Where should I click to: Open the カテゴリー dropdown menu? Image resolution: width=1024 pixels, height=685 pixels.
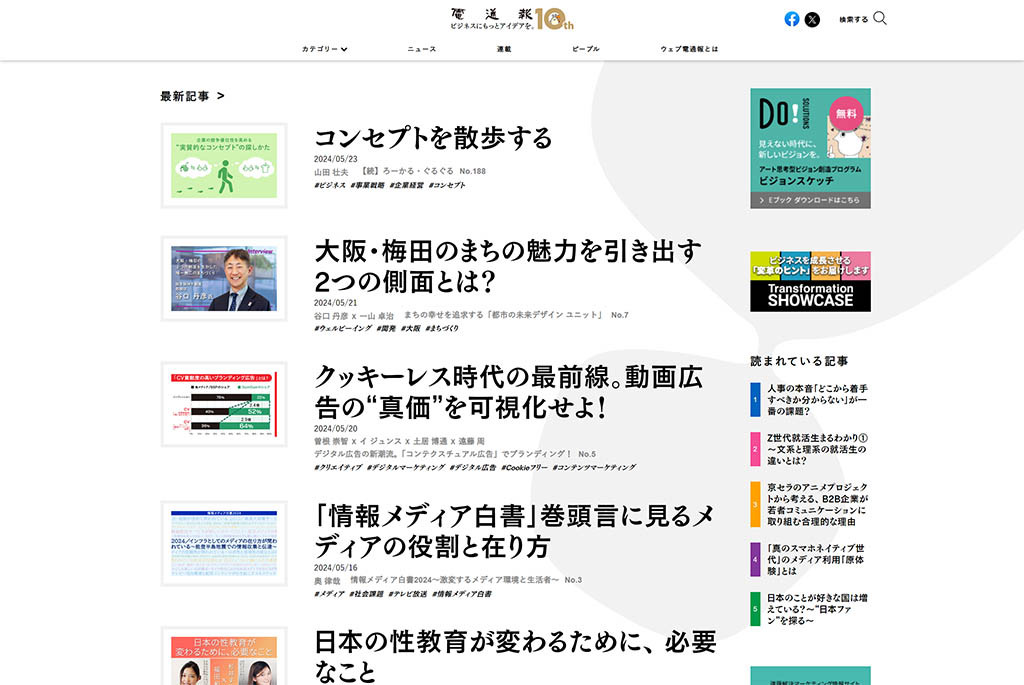(322, 47)
